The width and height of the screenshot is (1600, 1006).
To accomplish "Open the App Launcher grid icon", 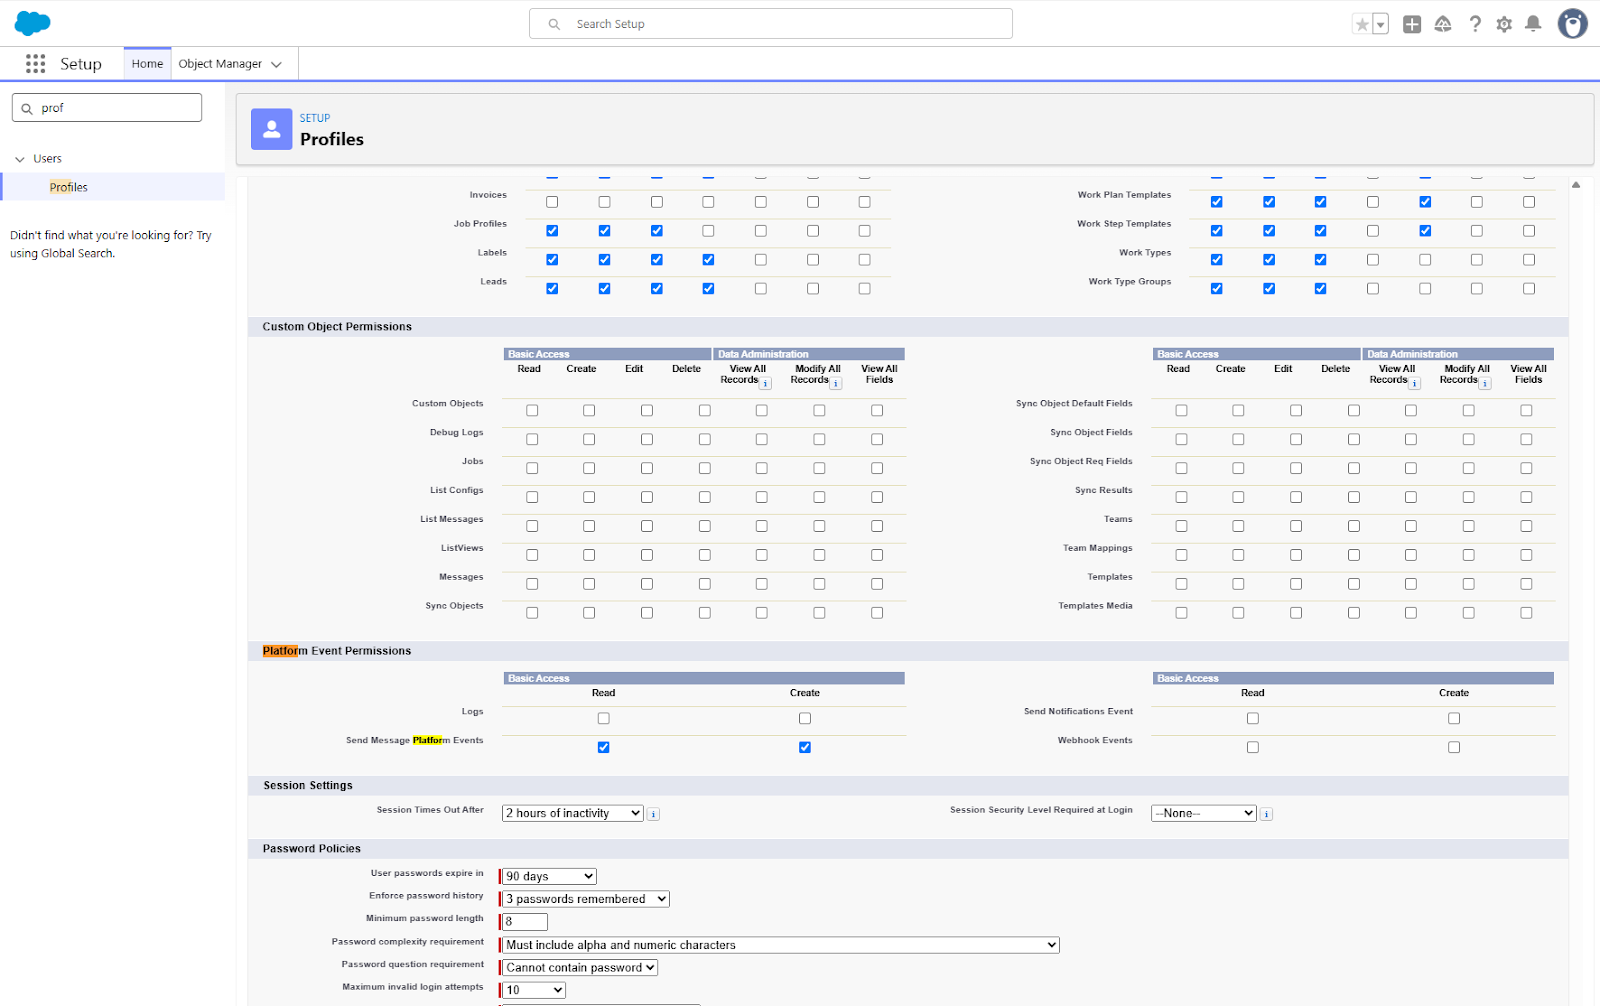I will pyautogui.click(x=35, y=64).
